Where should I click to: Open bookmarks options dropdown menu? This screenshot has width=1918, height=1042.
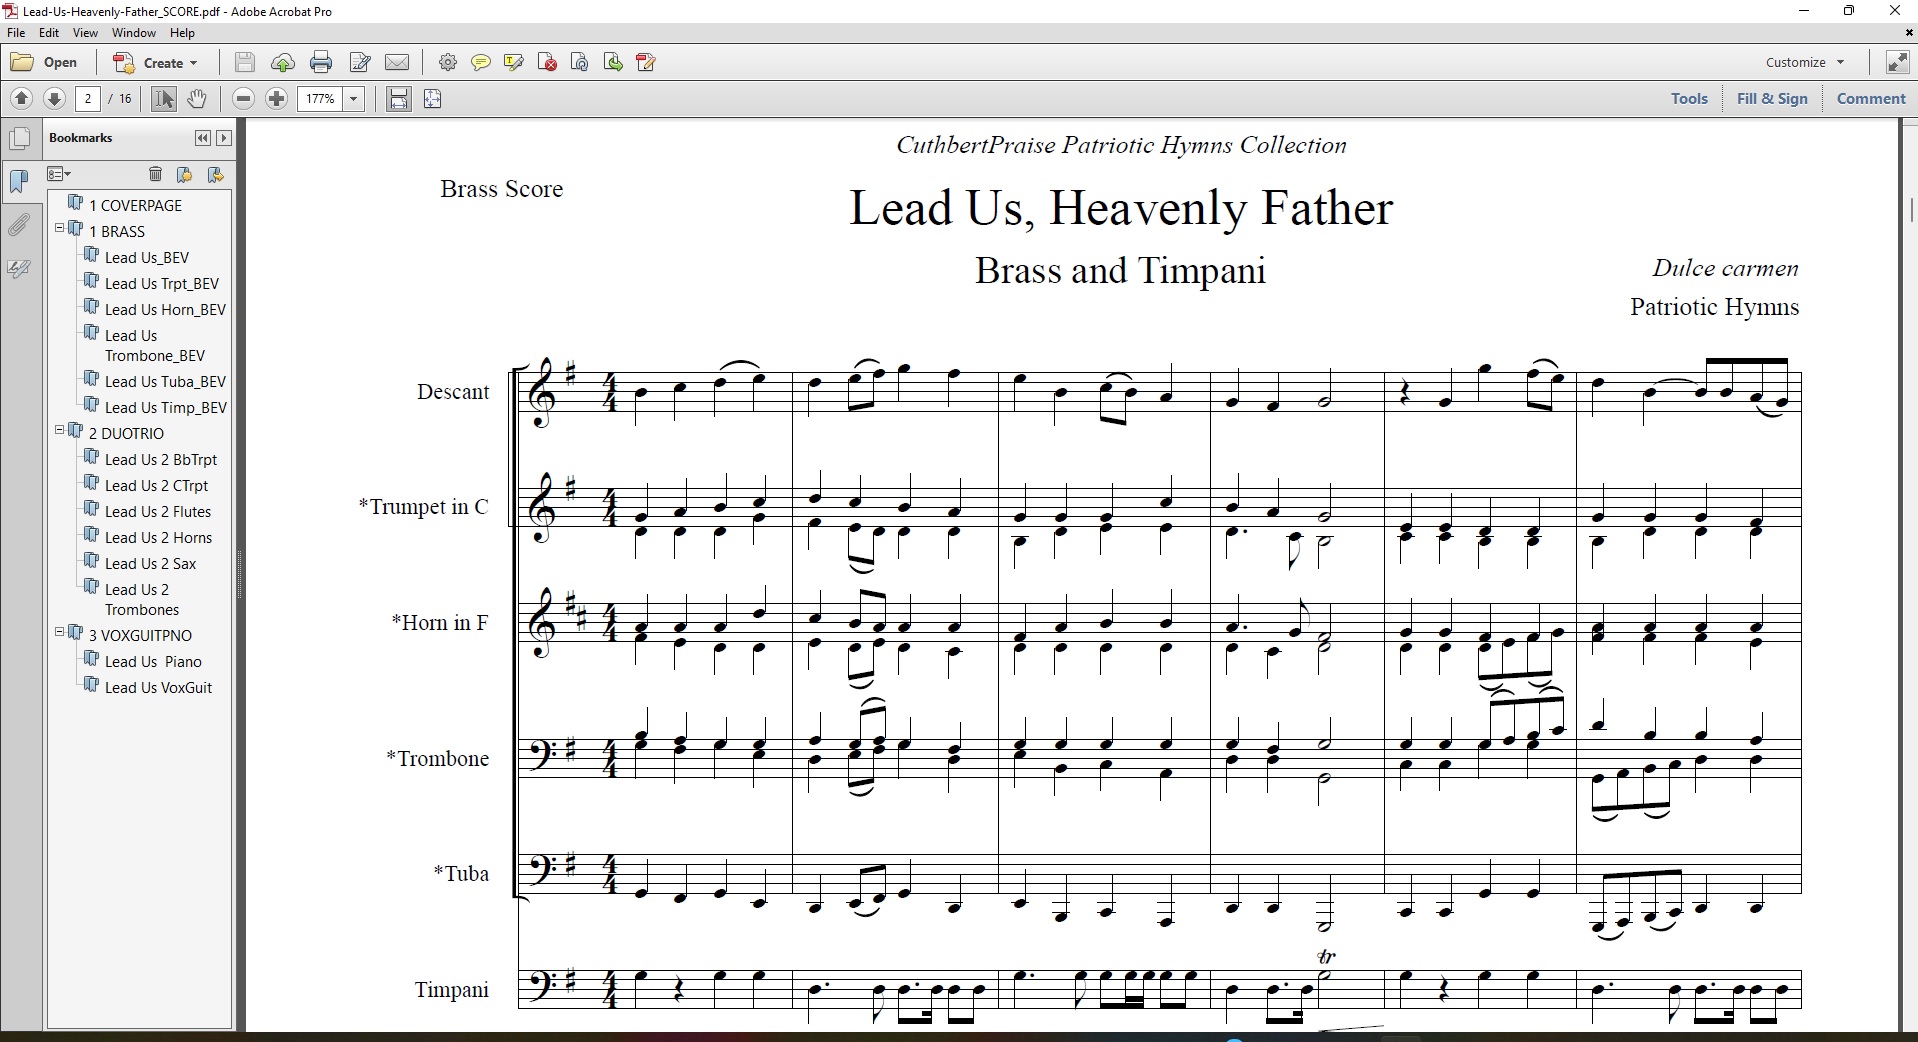59,175
